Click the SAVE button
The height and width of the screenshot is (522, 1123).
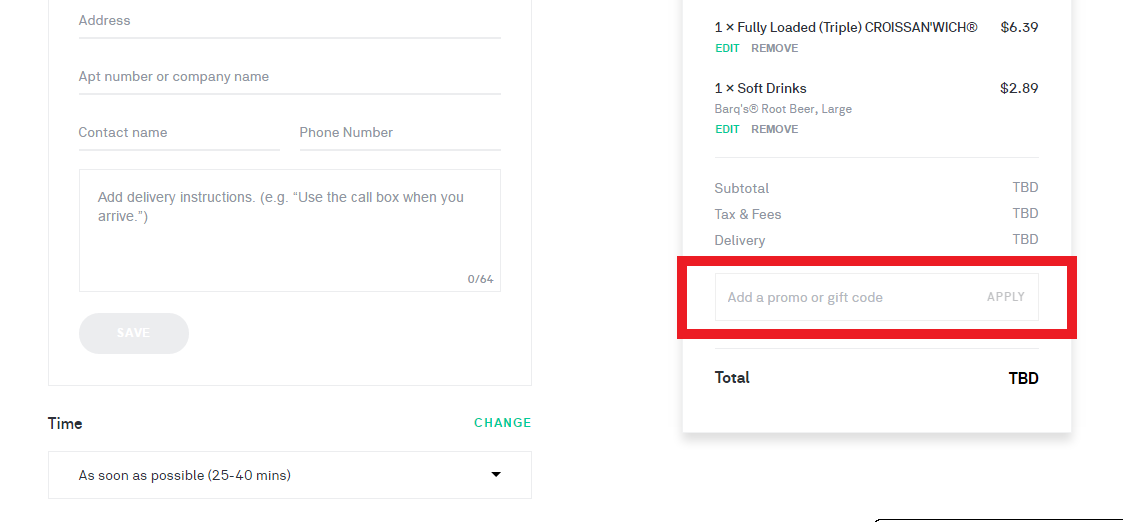coord(134,333)
